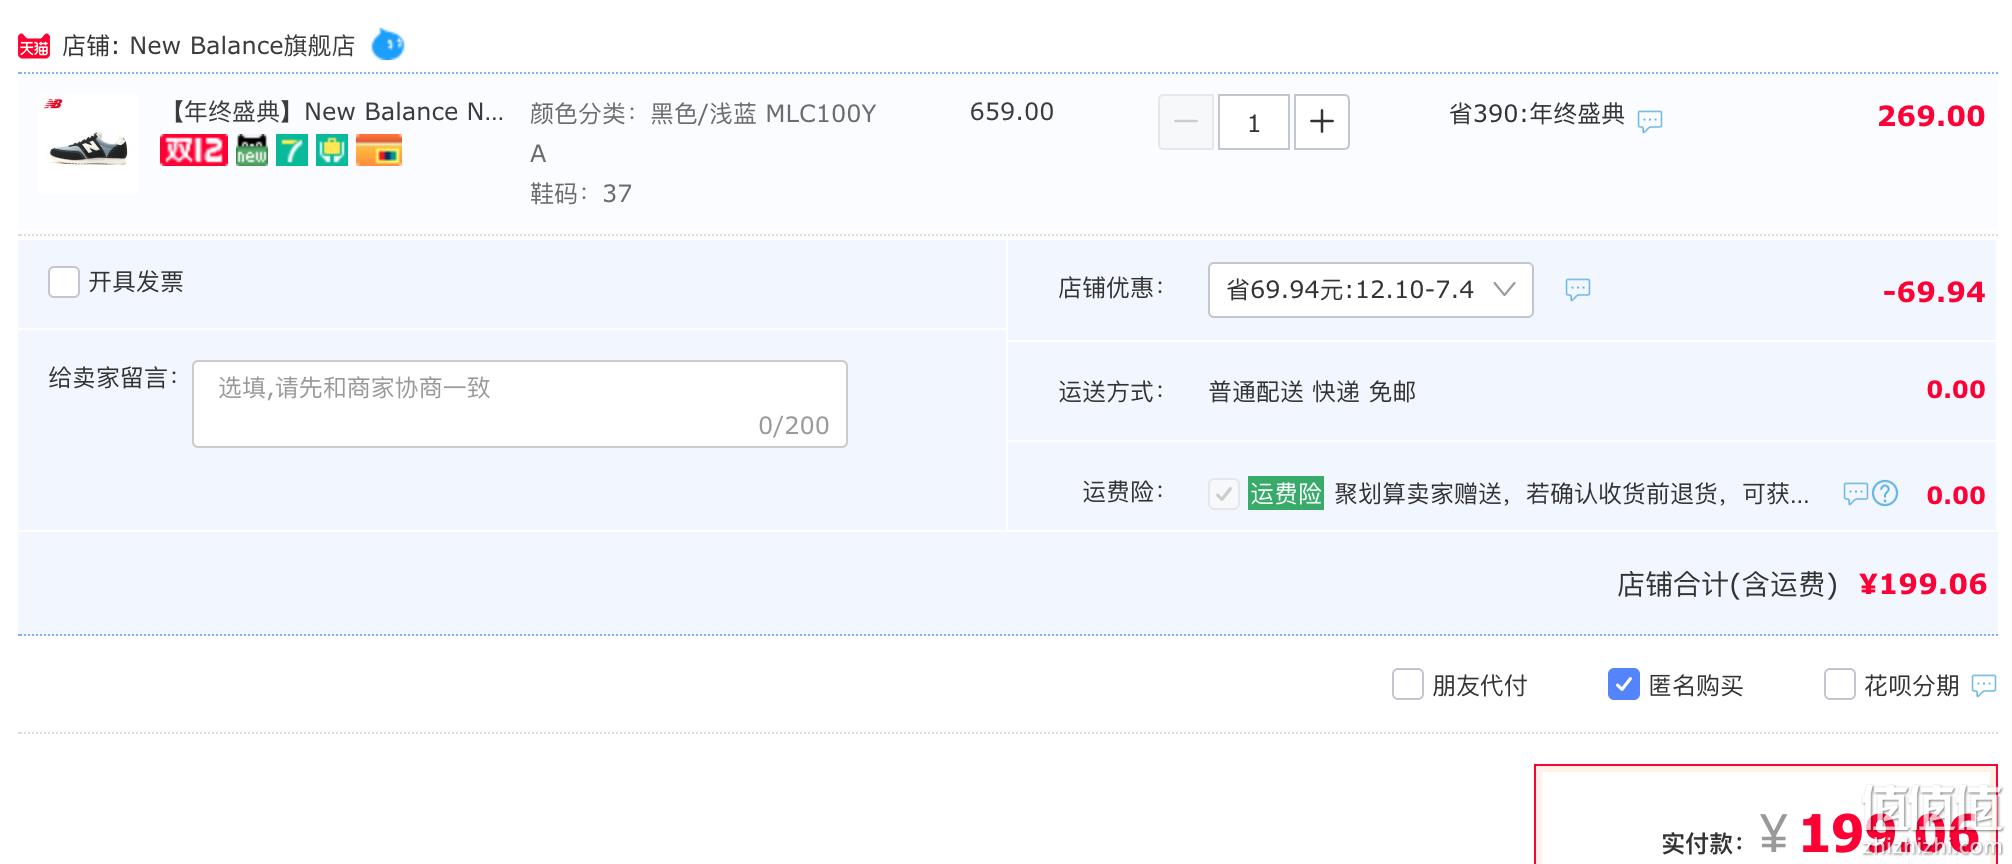Click the discounted item price 269.00
This screenshot has height=864, width=2012.
tap(1931, 116)
